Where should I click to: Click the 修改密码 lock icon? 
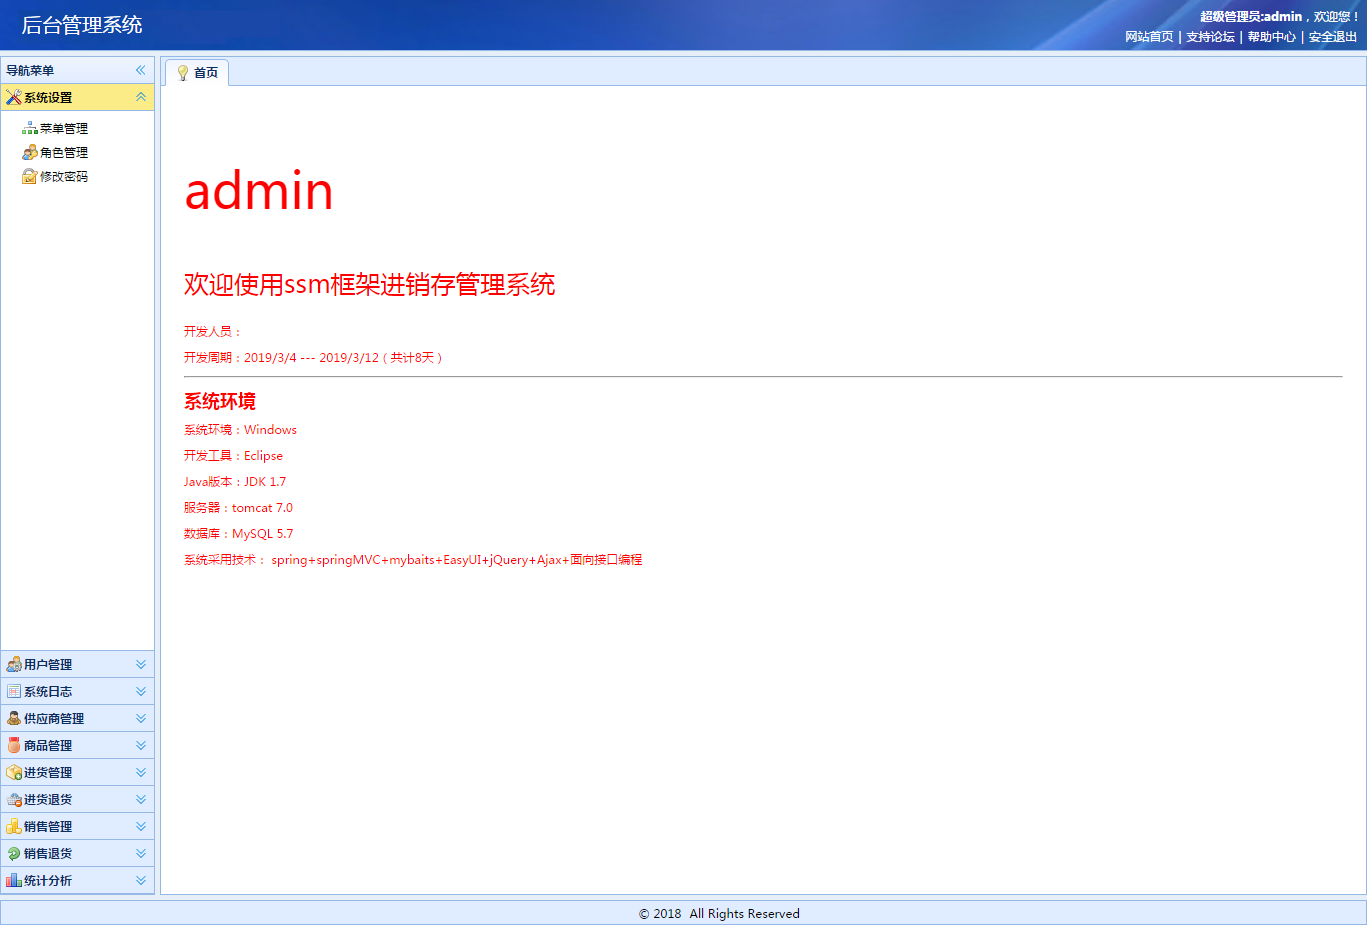point(30,176)
